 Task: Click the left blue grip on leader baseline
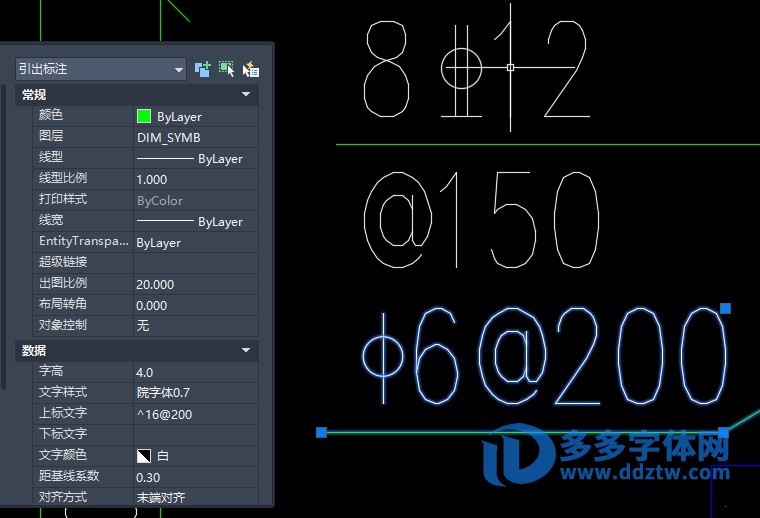[322, 432]
